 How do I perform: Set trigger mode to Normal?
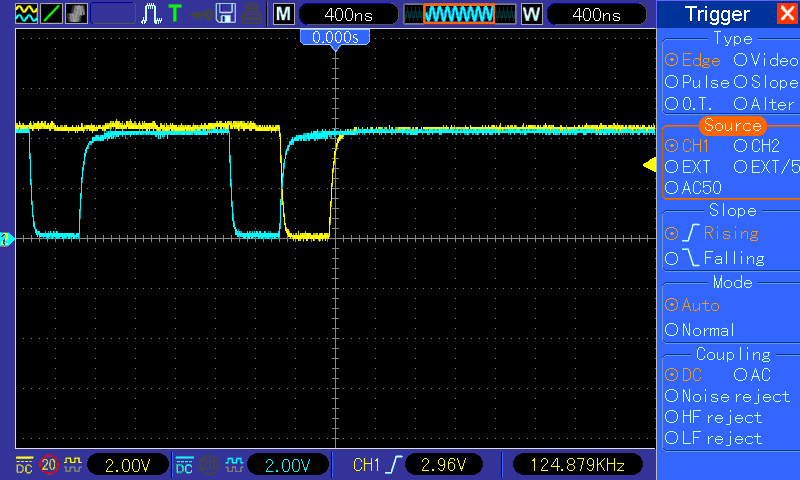point(700,330)
